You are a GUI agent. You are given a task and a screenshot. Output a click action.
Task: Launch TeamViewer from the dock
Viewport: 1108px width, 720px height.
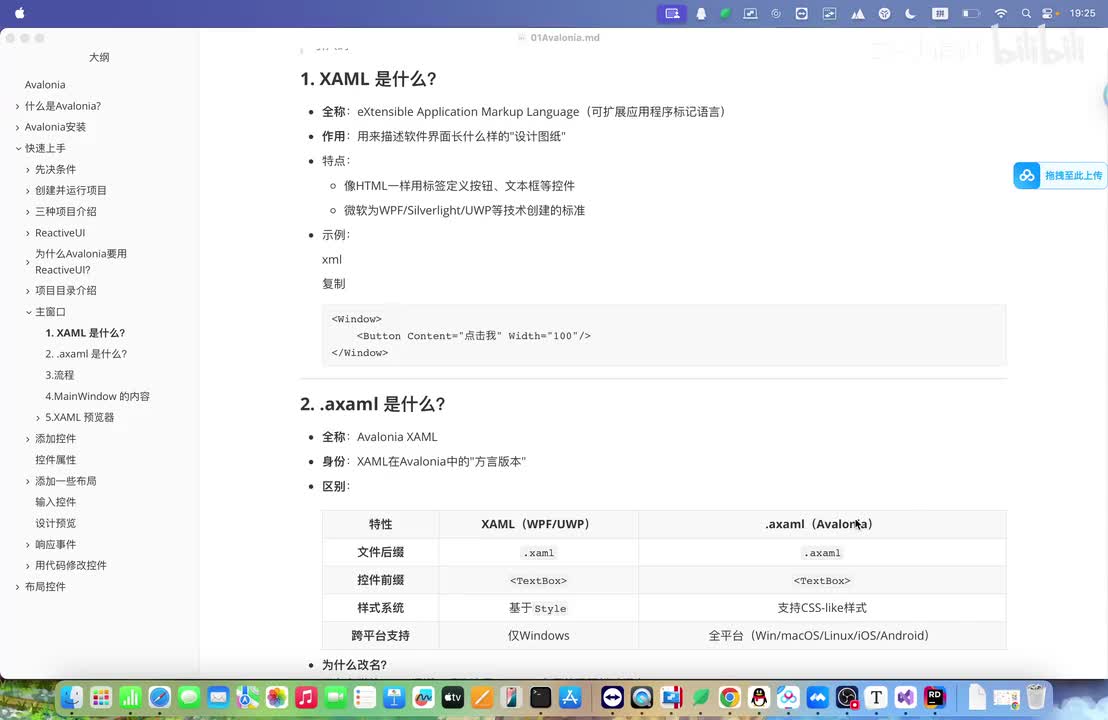pyautogui.click(x=613, y=698)
